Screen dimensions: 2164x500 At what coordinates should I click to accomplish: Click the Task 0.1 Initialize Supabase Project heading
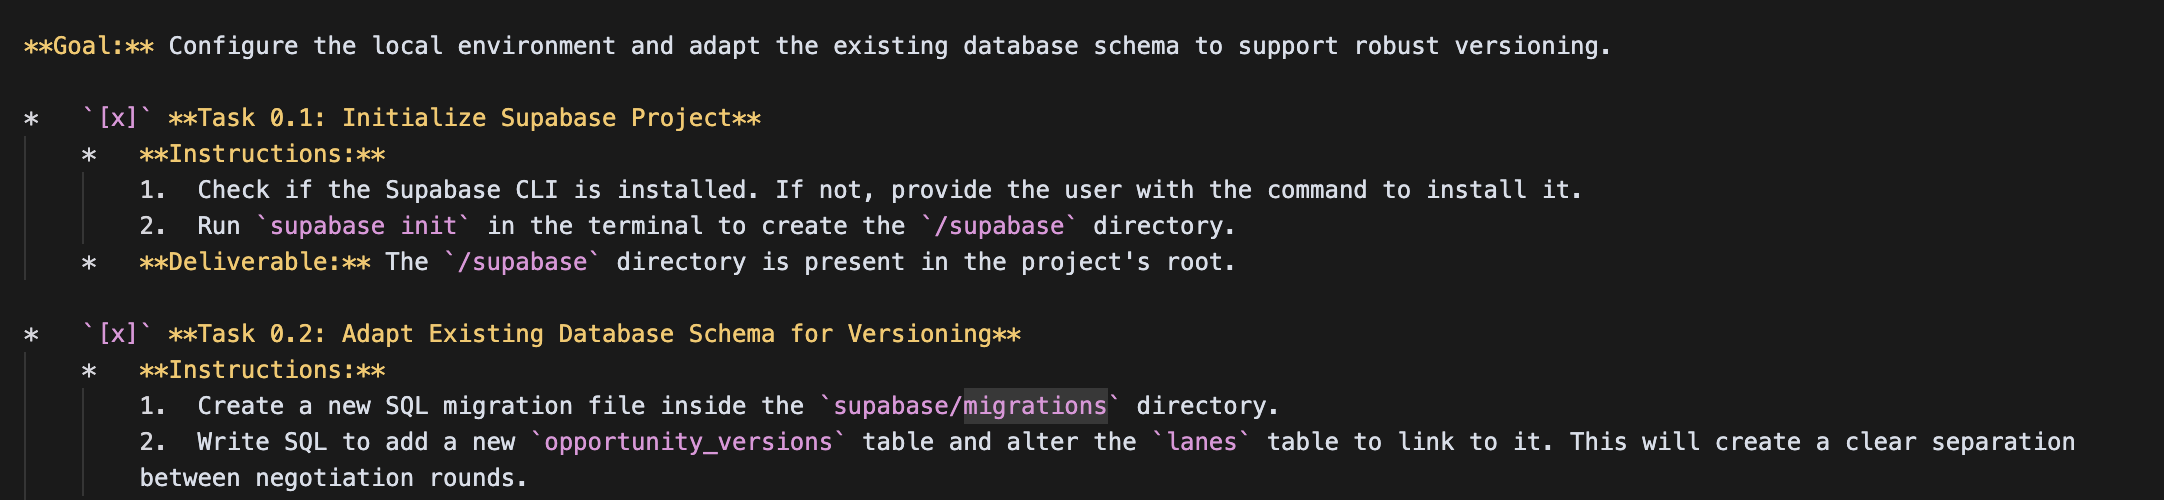click(465, 118)
